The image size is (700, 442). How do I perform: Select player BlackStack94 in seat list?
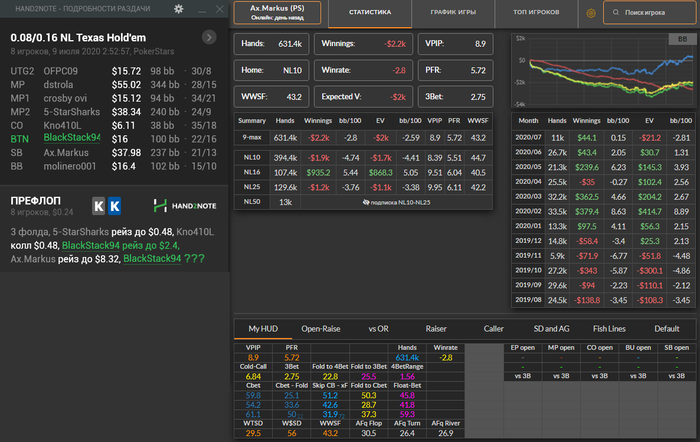tap(73, 137)
